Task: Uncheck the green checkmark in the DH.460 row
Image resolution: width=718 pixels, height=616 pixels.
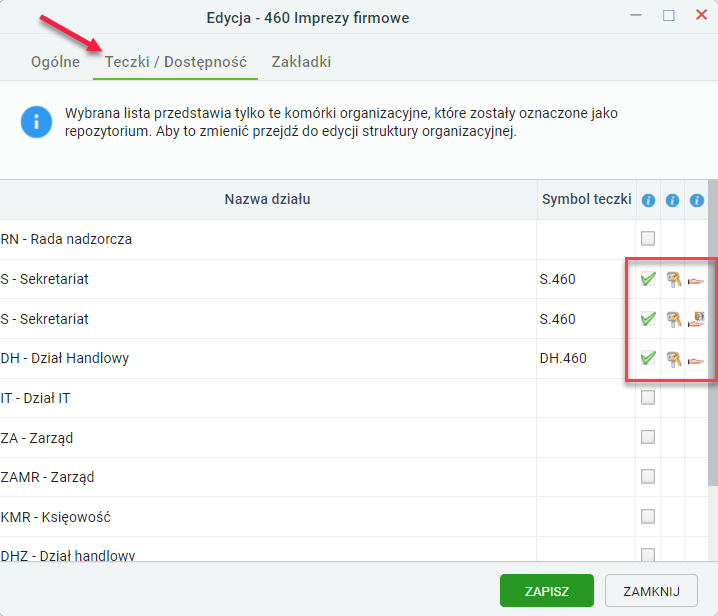Action: coord(648,358)
